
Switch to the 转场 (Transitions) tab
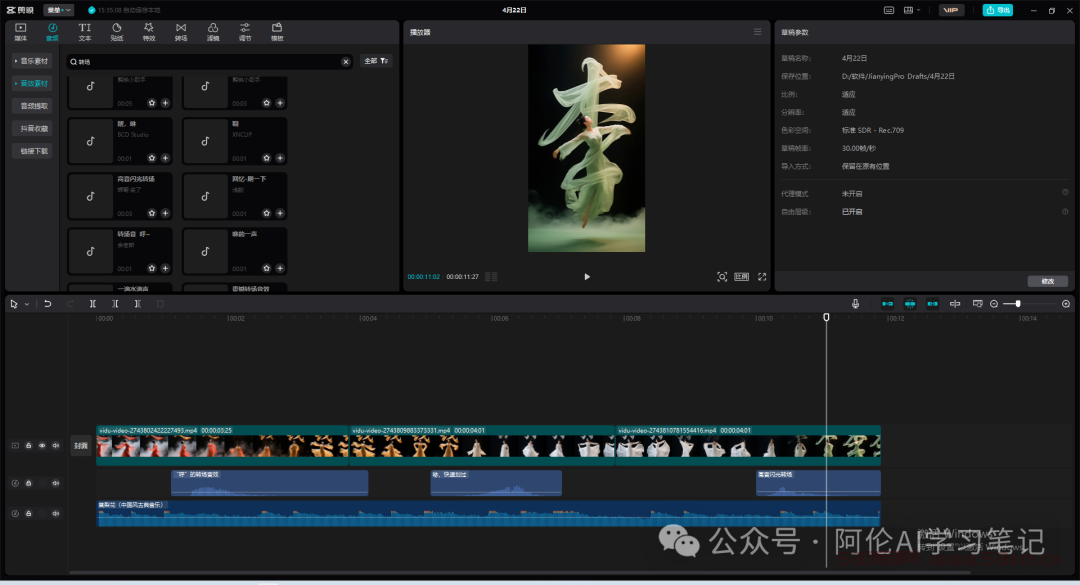181,32
